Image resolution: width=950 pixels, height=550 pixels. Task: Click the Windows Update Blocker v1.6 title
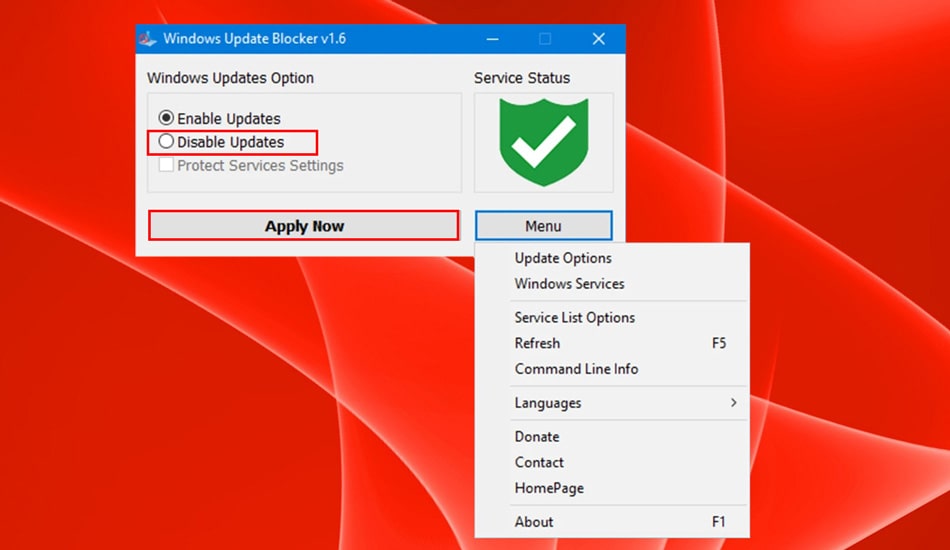pyautogui.click(x=254, y=39)
